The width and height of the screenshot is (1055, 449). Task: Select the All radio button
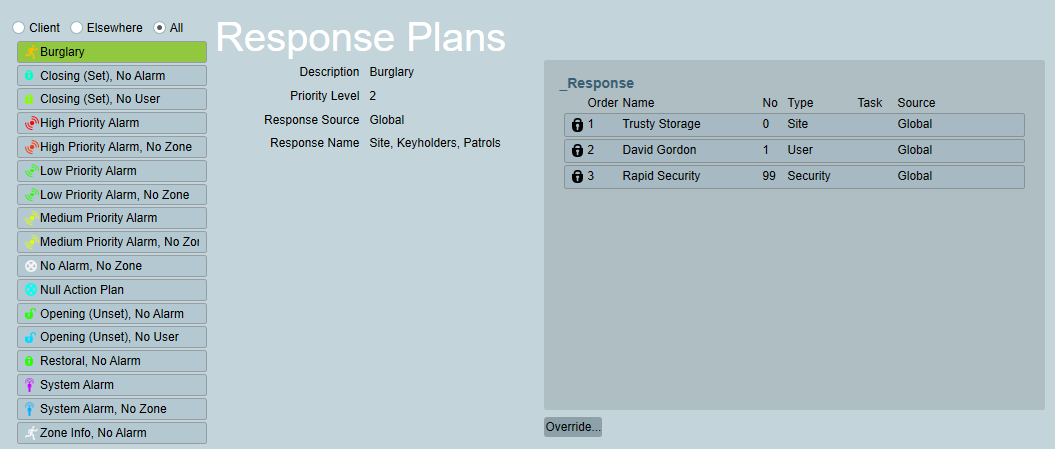click(159, 28)
